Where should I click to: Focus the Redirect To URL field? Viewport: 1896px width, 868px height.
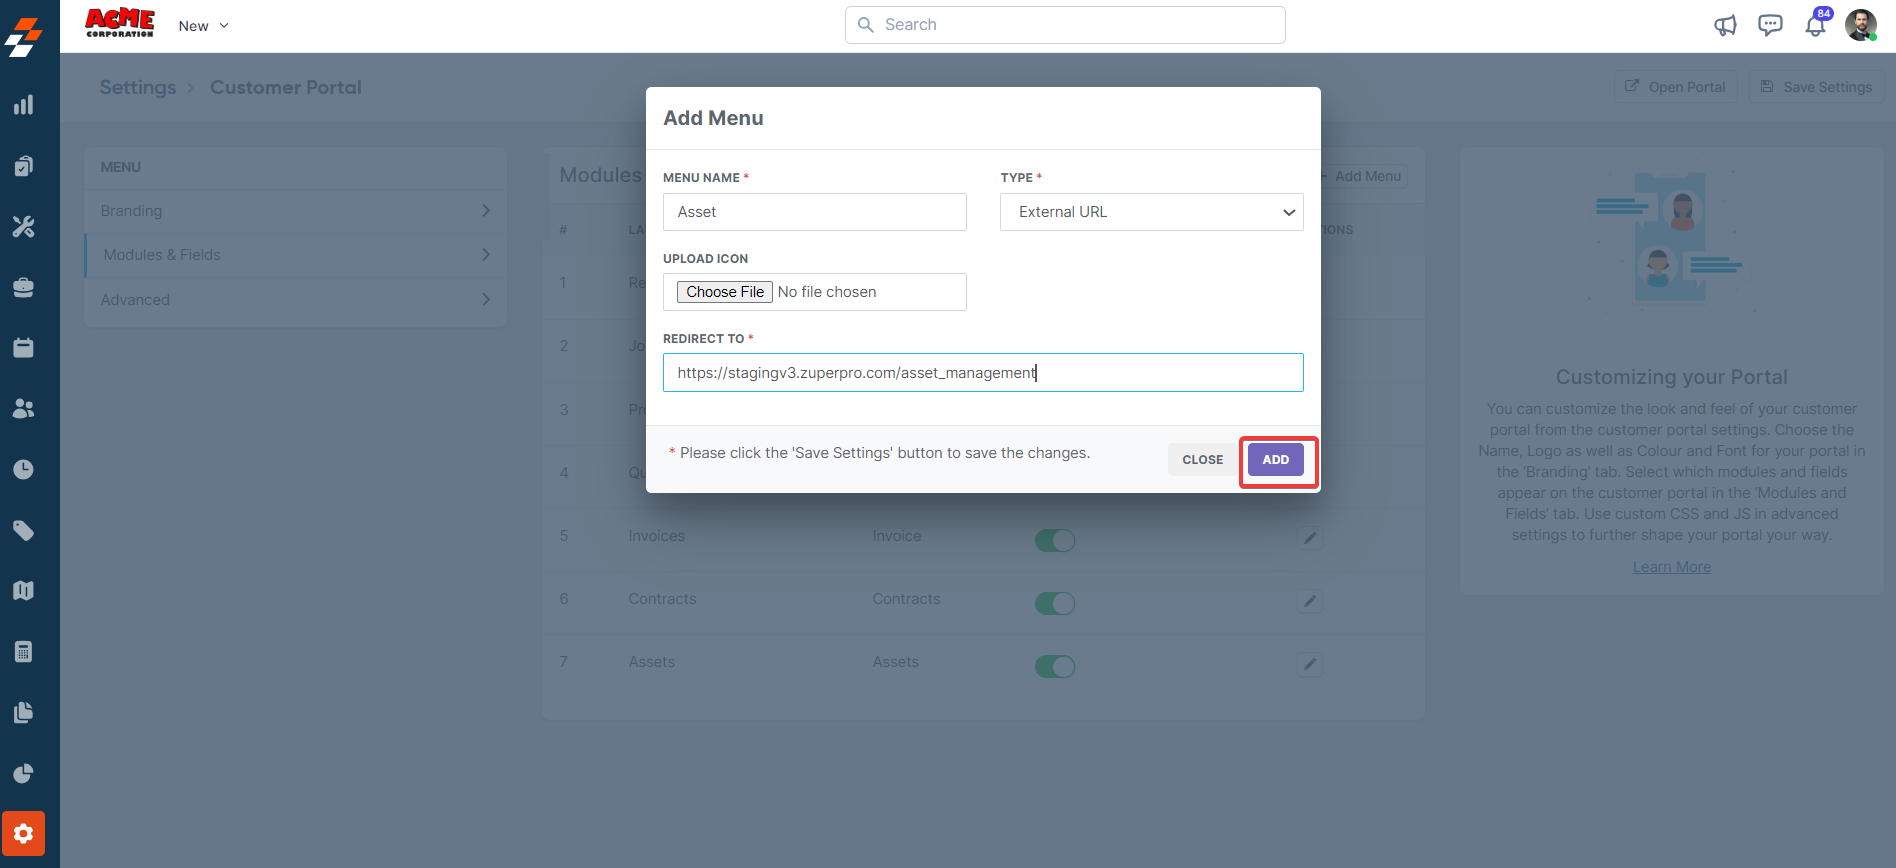coord(983,373)
